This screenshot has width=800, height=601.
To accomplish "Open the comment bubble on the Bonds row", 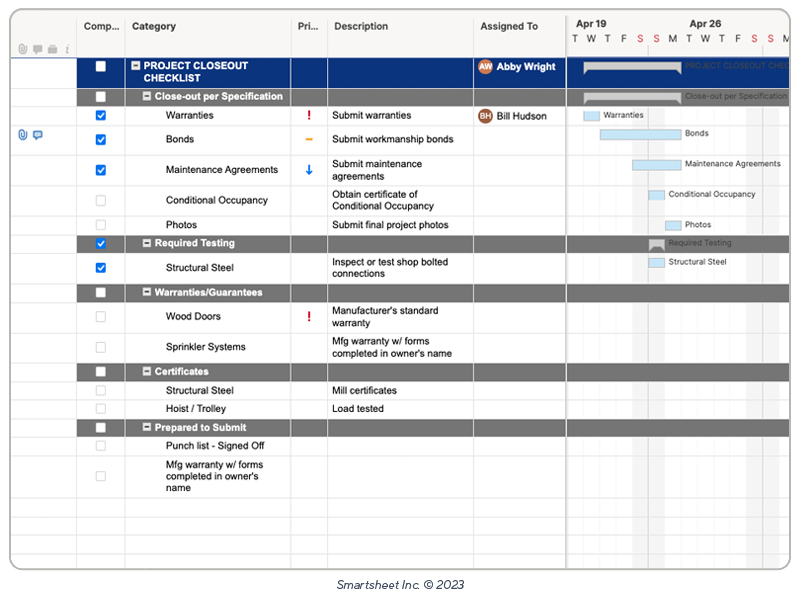I will coord(36,133).
